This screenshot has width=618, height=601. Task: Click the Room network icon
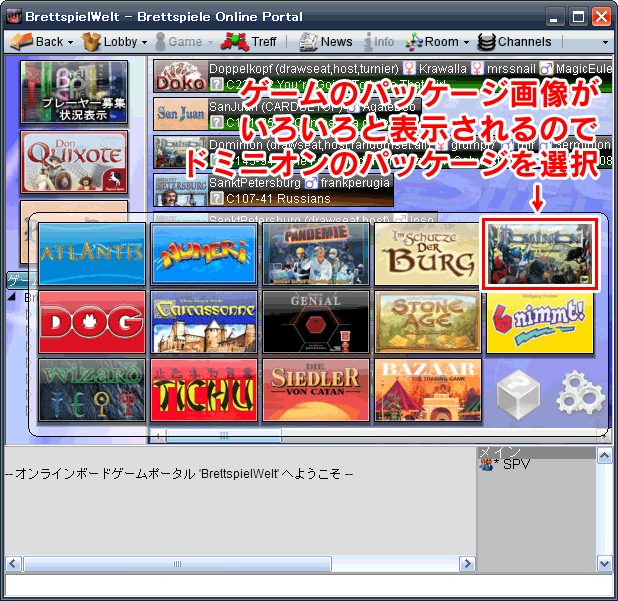[414, 41]
